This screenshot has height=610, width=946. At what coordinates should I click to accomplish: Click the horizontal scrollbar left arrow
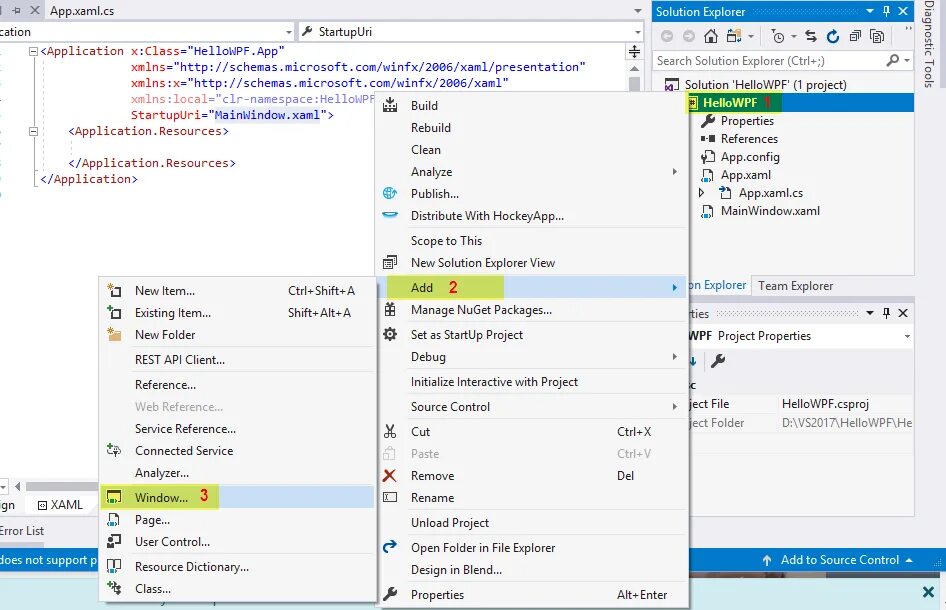[x=17, y=486]
